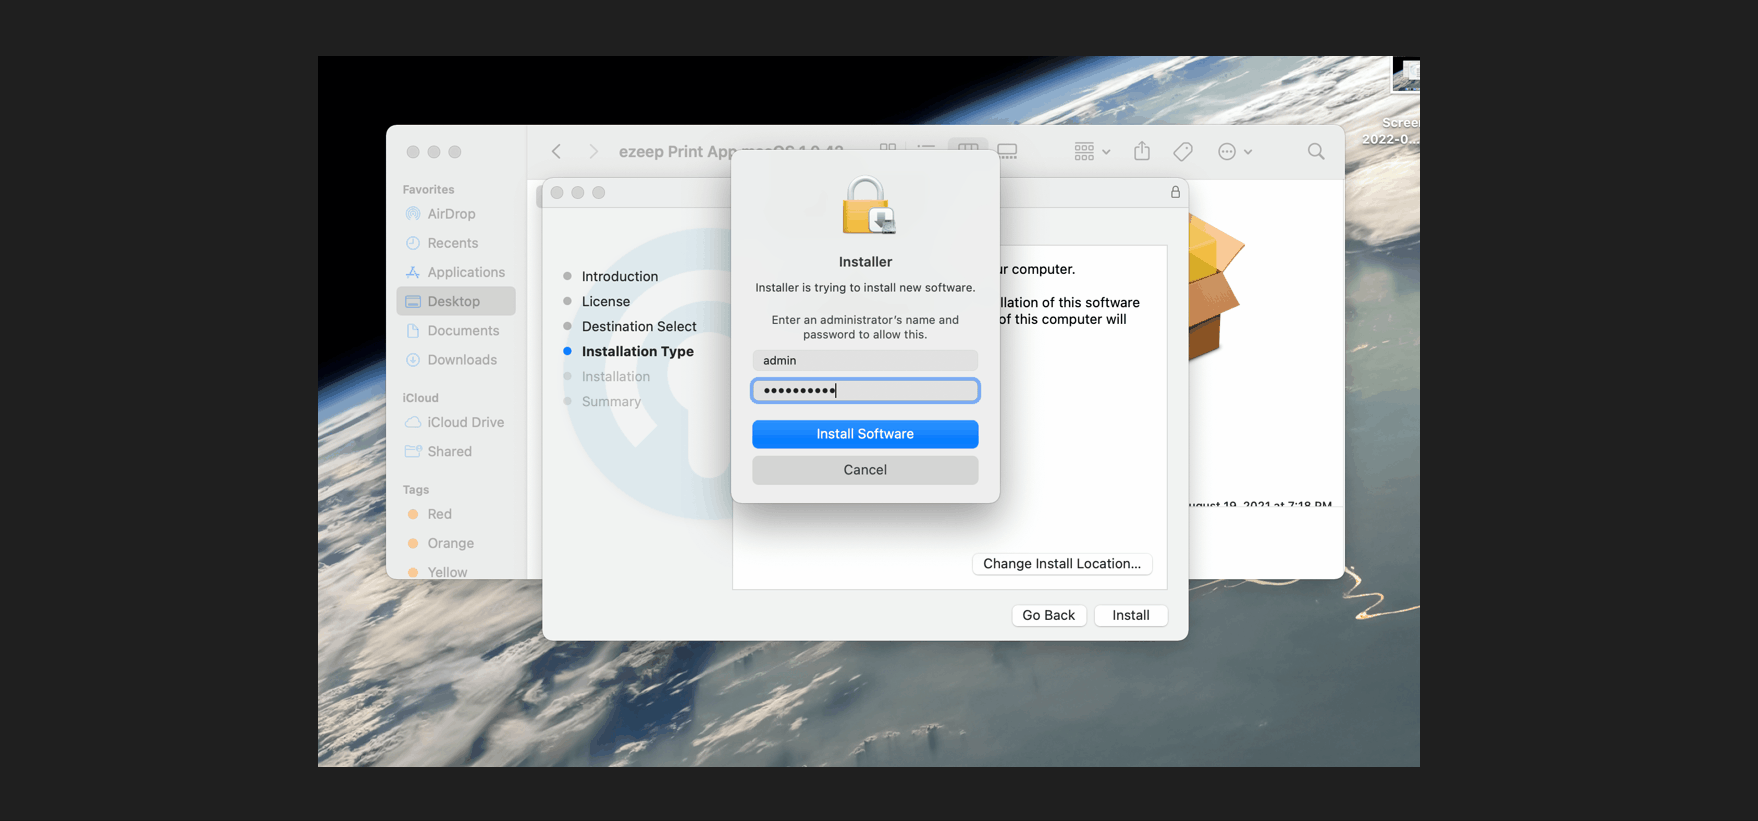Click the admin username field

coord(865,360)
